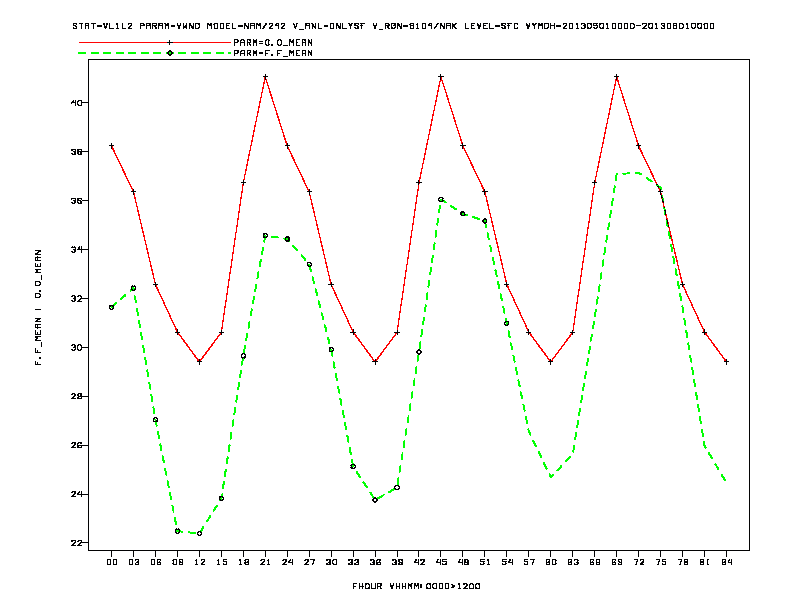Click the chart title text starting with STAT-VL1L2
This screenshot has height=612, width=792.
click(x=393, y=26)
